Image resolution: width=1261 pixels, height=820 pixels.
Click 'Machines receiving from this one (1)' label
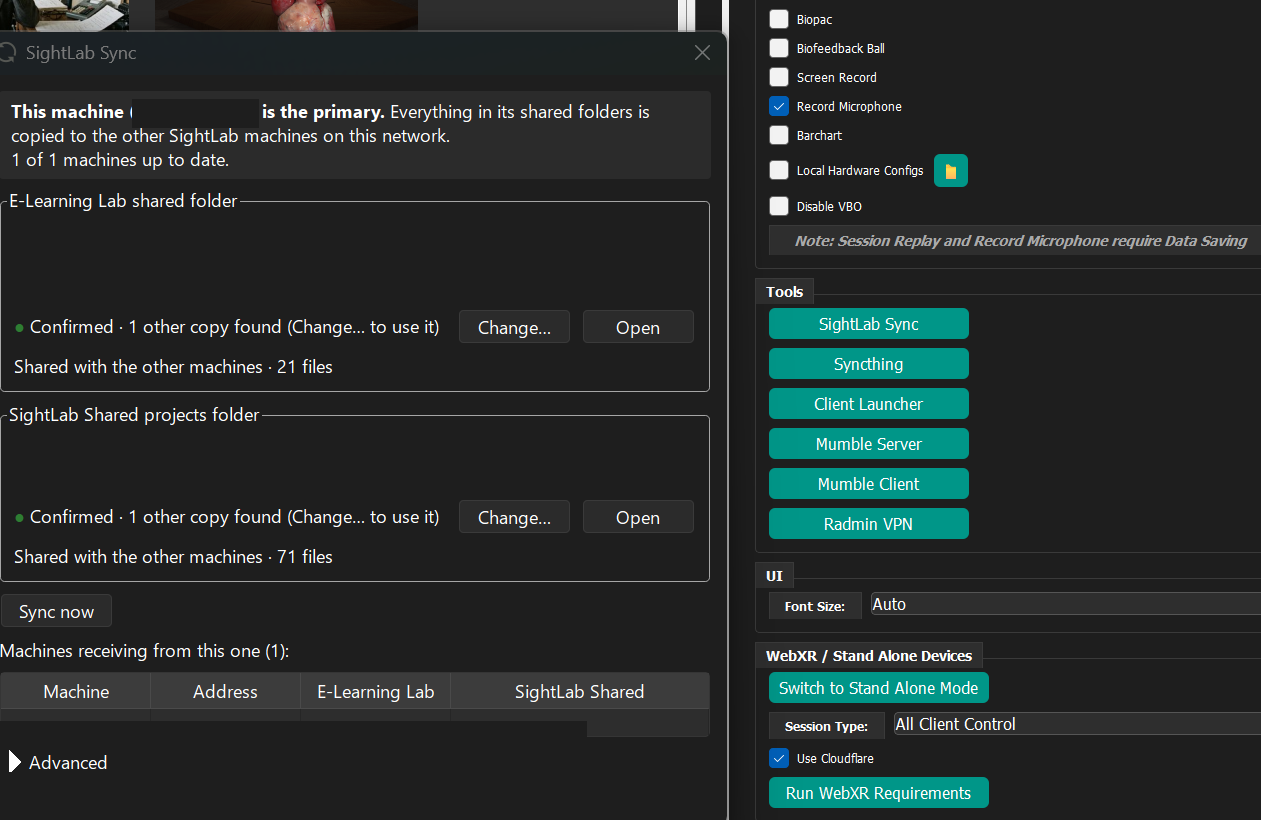[145, 651]
